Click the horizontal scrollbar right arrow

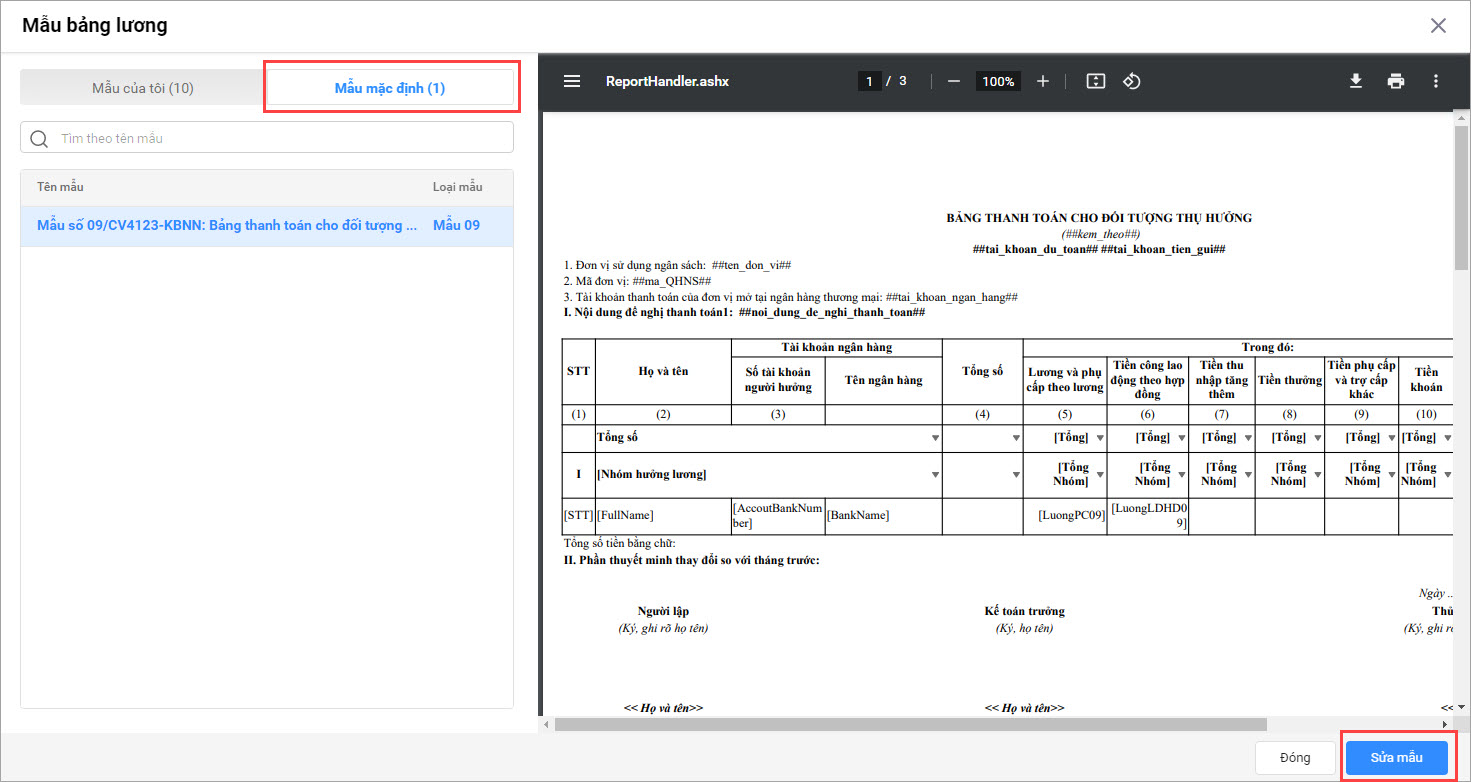coord(1445,724)
